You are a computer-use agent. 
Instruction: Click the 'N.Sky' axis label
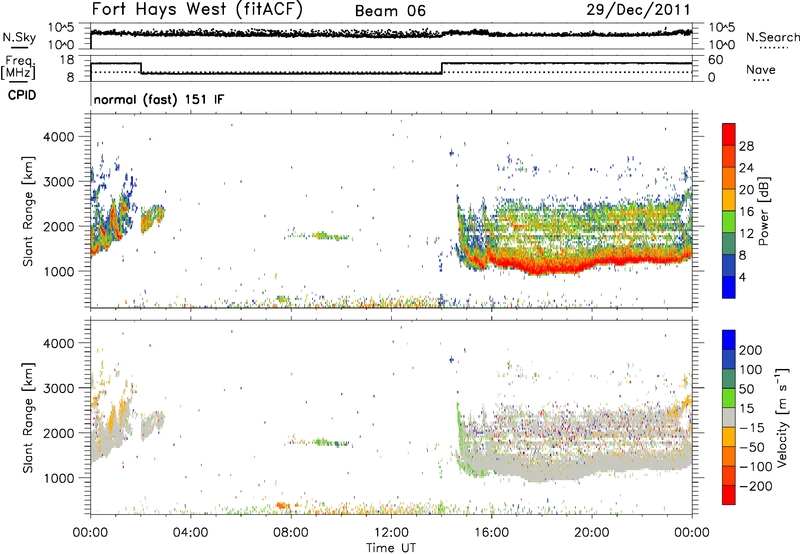pyautogui.click(x=19, y=37)
